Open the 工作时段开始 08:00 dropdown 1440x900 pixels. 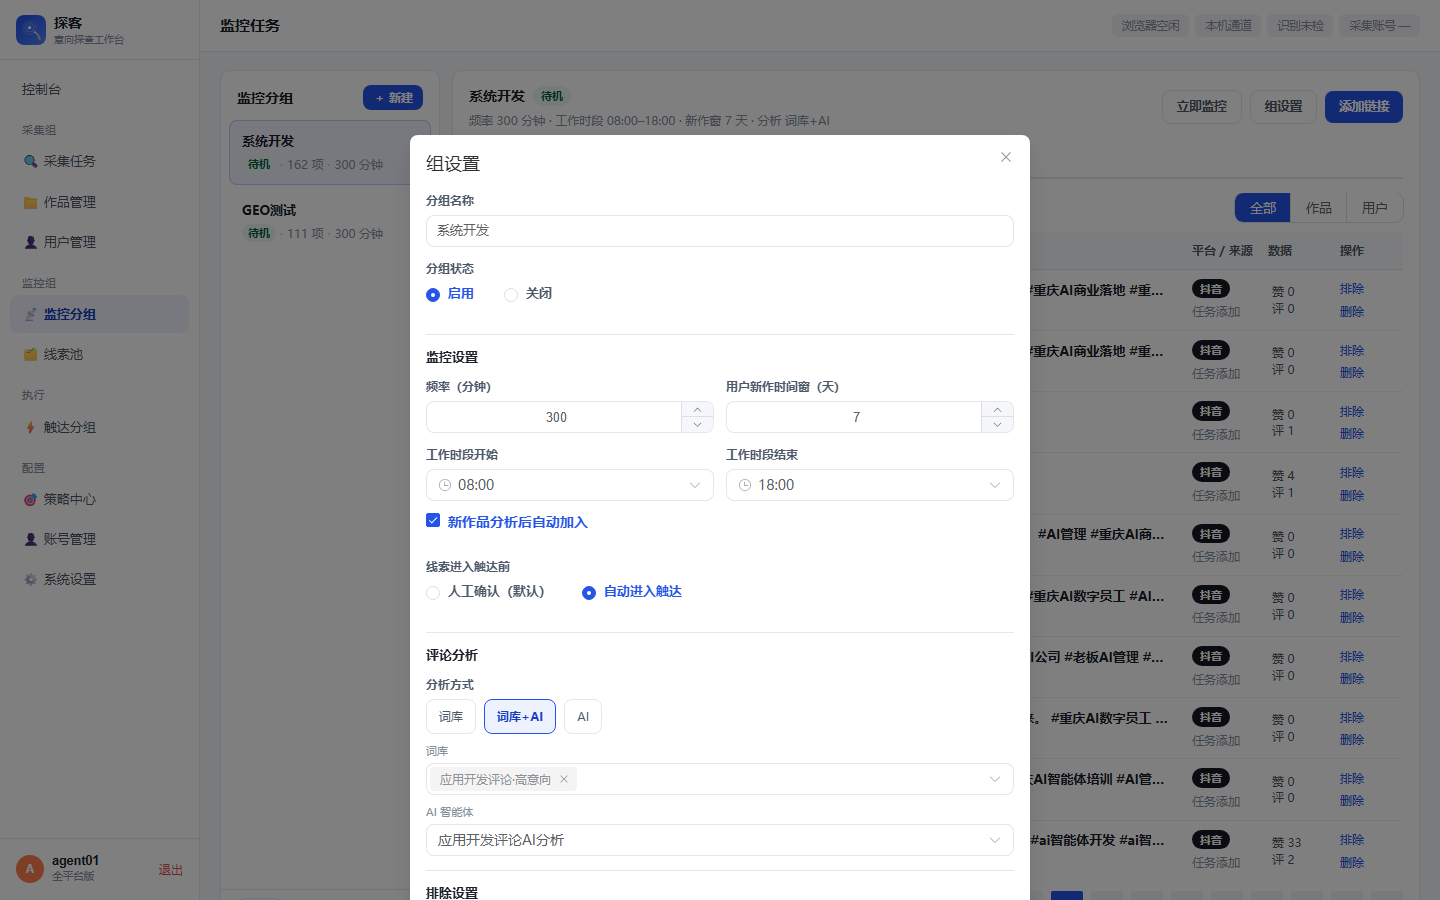point(570,485)
